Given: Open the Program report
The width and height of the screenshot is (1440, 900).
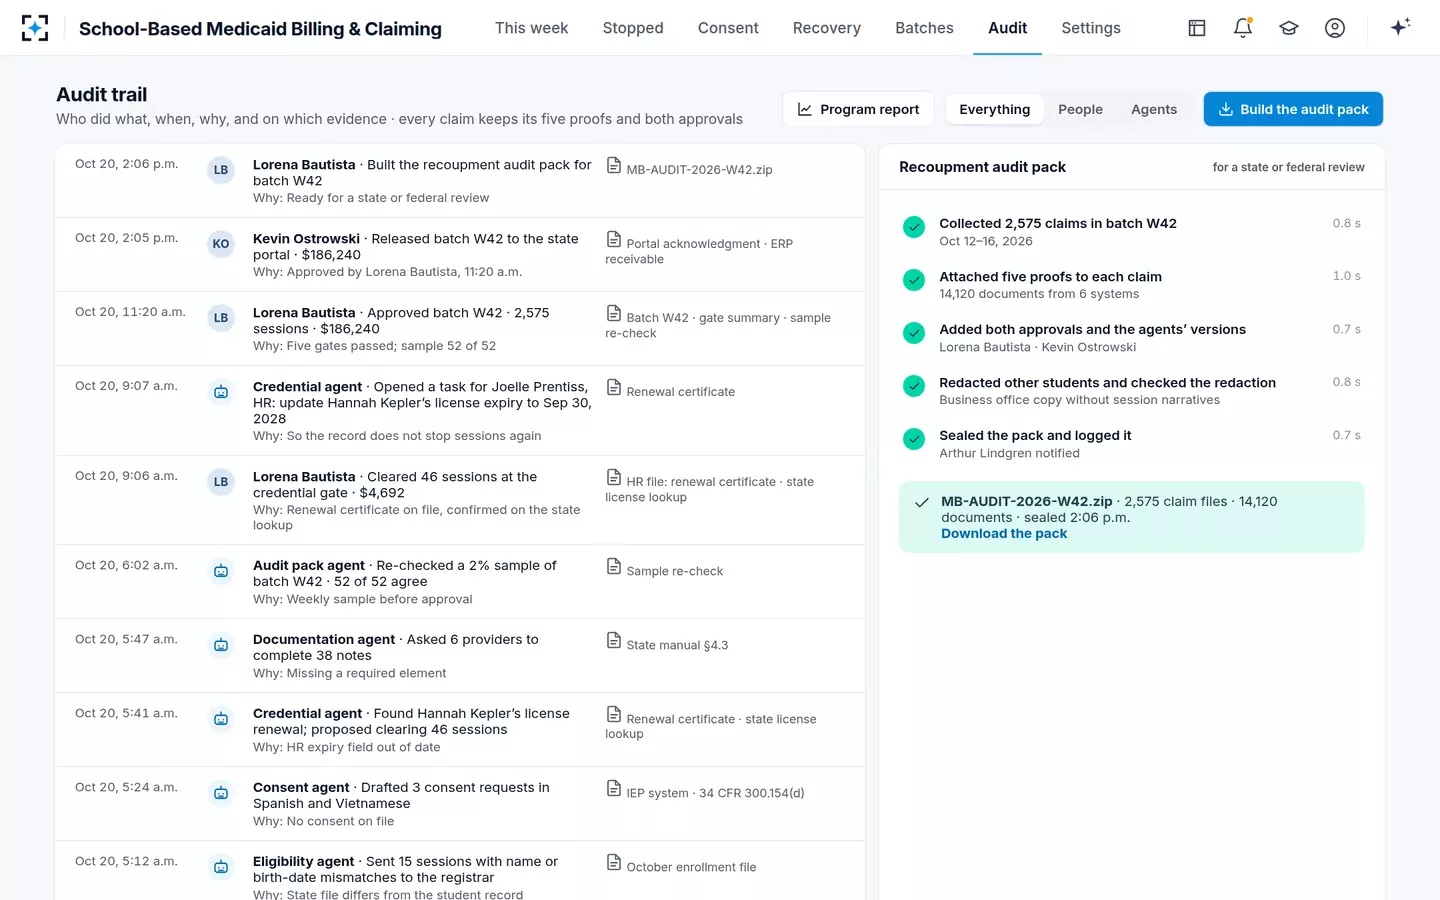Looking at the screenshot, I should pyautogui.click(x=858, y=110).
